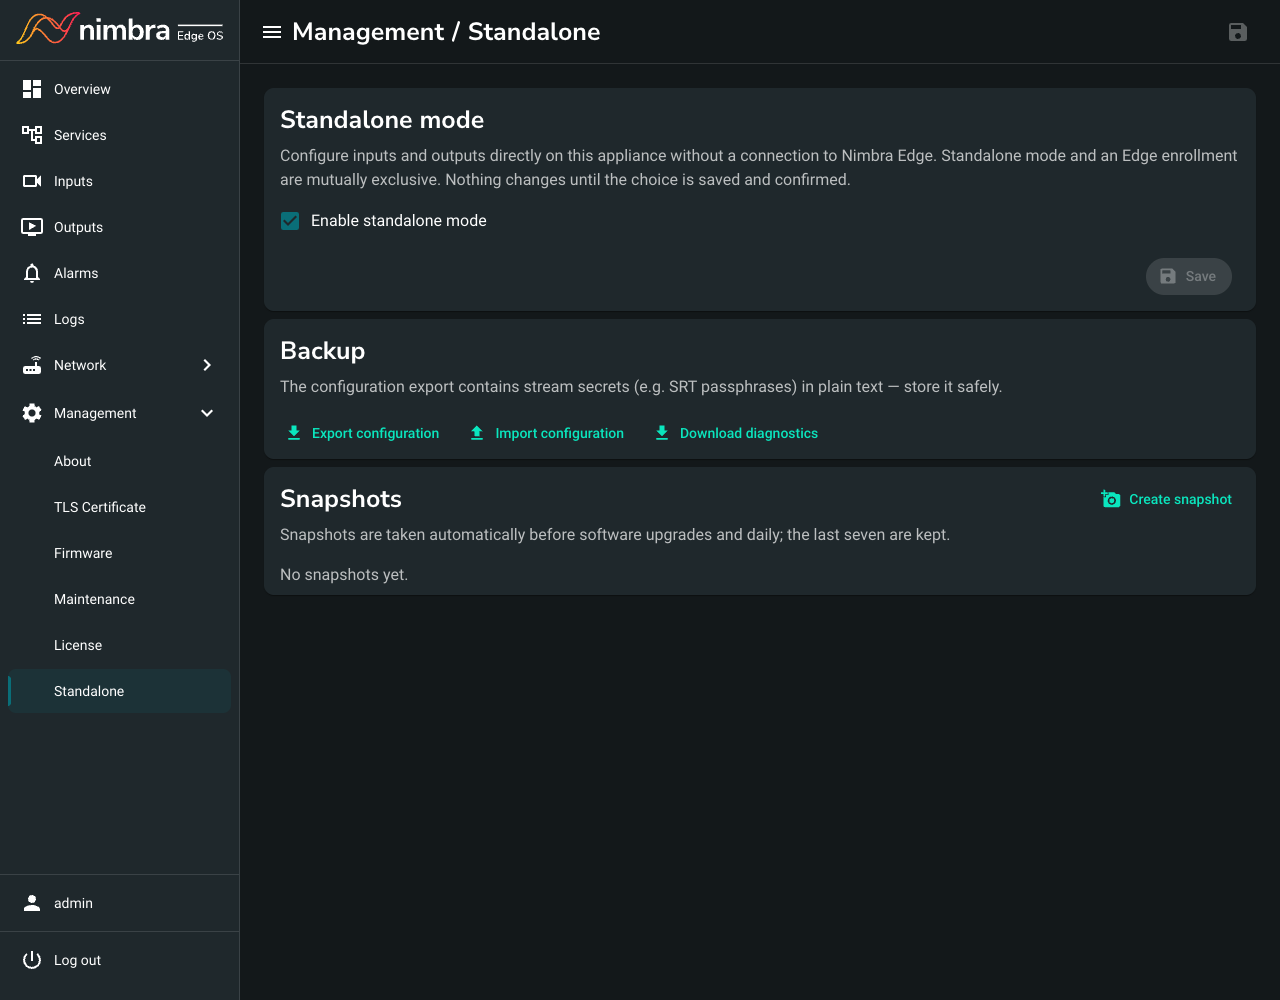Click the Logs list icon
1280x1000 pixels.
tap(32, 319)
